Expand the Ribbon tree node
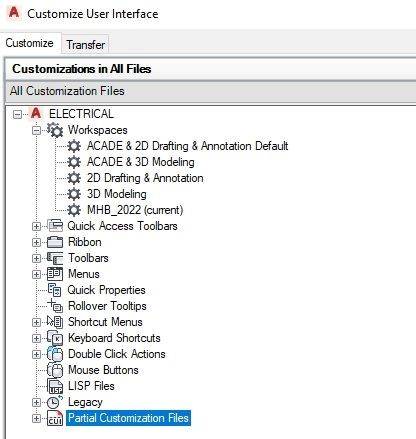 [x=36, y=242]
